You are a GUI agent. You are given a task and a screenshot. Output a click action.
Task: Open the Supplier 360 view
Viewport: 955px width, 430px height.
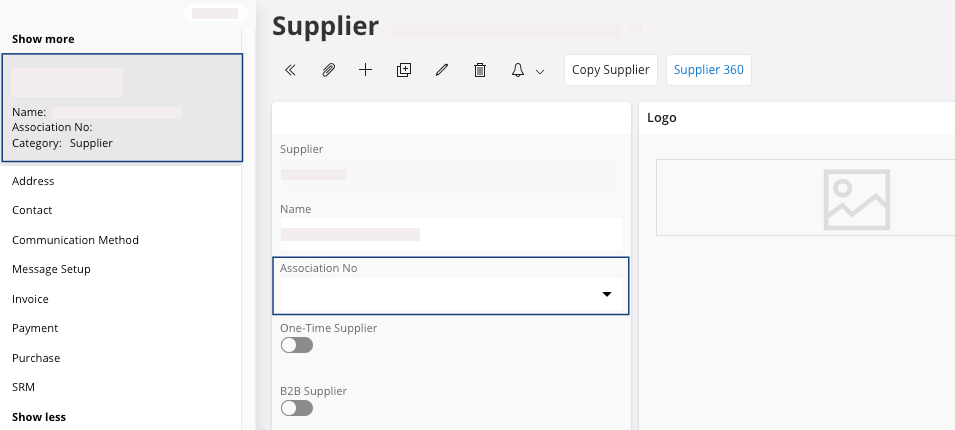point(708,70)
